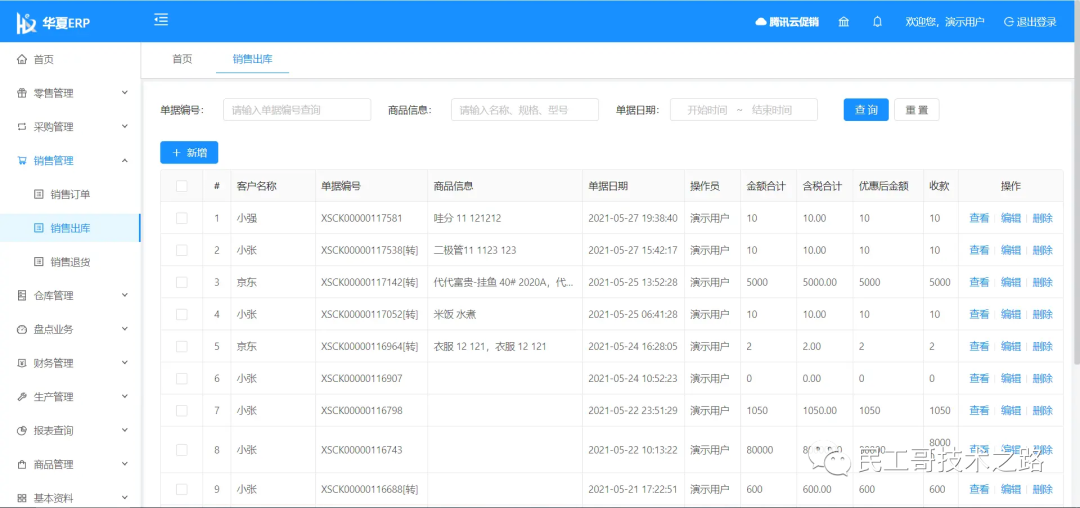Click the cloud icon beside 腾讯云促销
Viewport: 1080px width, 508px height.
(761, 22)
